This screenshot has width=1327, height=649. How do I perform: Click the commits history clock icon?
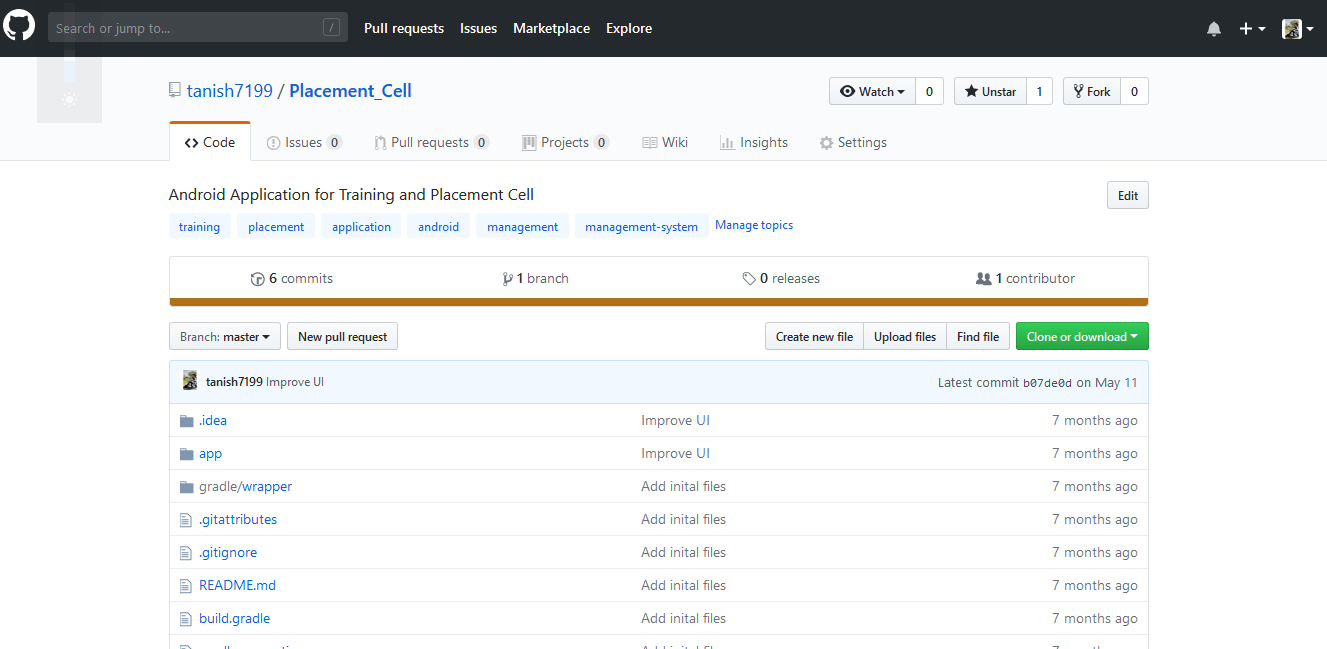click(257, 279)
